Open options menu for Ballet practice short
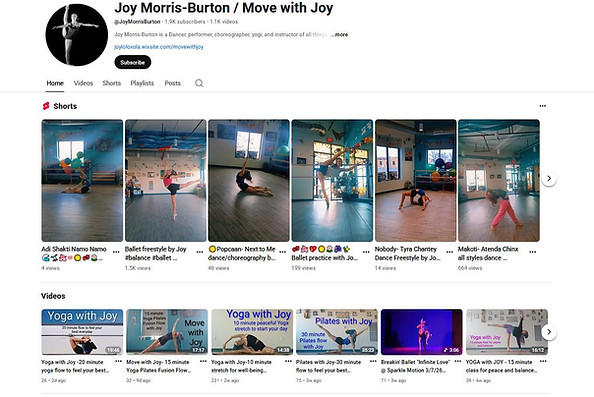 click(x=366, y=252)
